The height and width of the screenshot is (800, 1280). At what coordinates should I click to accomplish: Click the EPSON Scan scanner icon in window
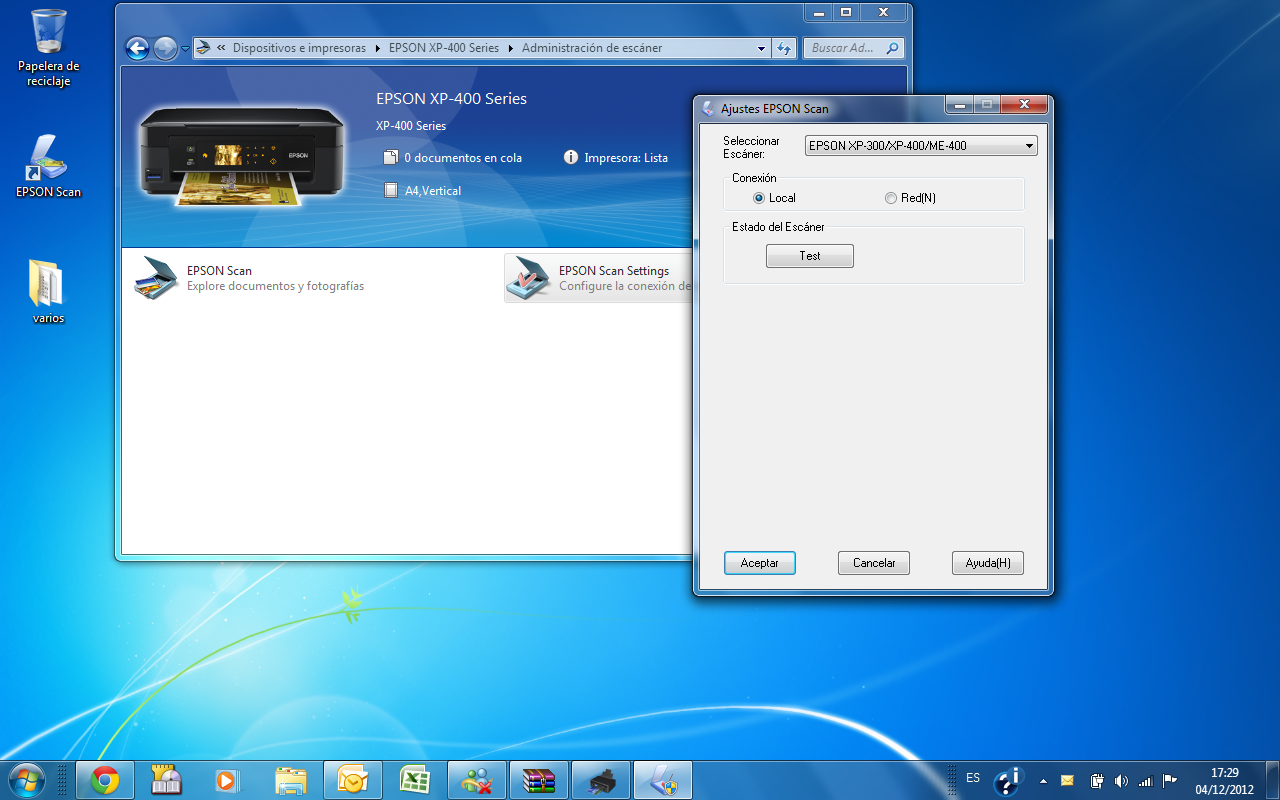(156, 278)
